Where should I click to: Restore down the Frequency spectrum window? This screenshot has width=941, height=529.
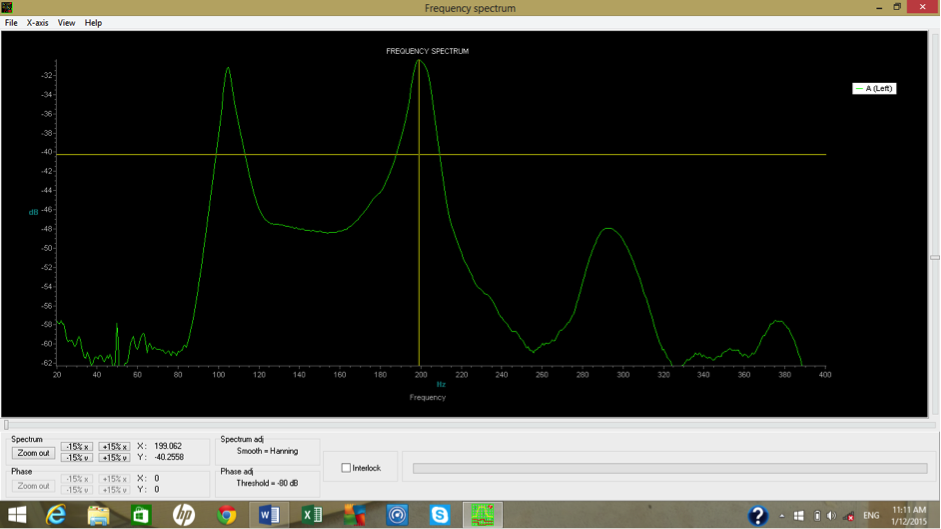[897, 7]
